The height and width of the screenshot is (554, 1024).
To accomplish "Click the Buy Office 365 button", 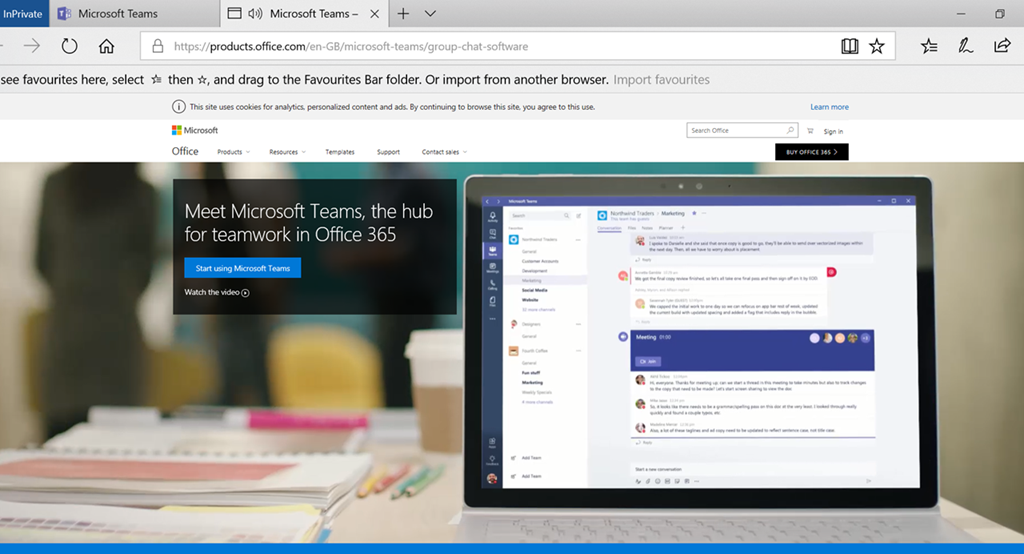I will tap(811, 152).
